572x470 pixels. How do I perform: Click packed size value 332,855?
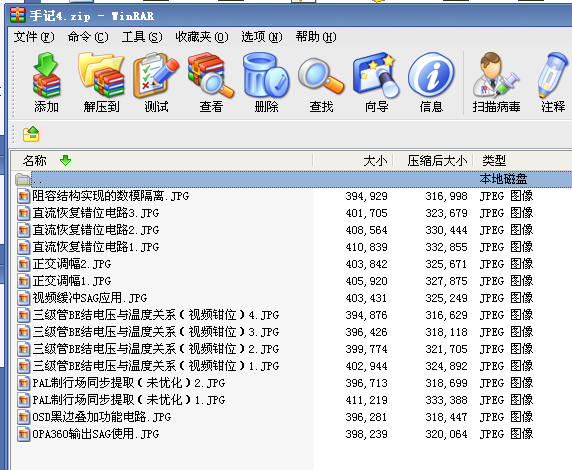coord(446,247)
